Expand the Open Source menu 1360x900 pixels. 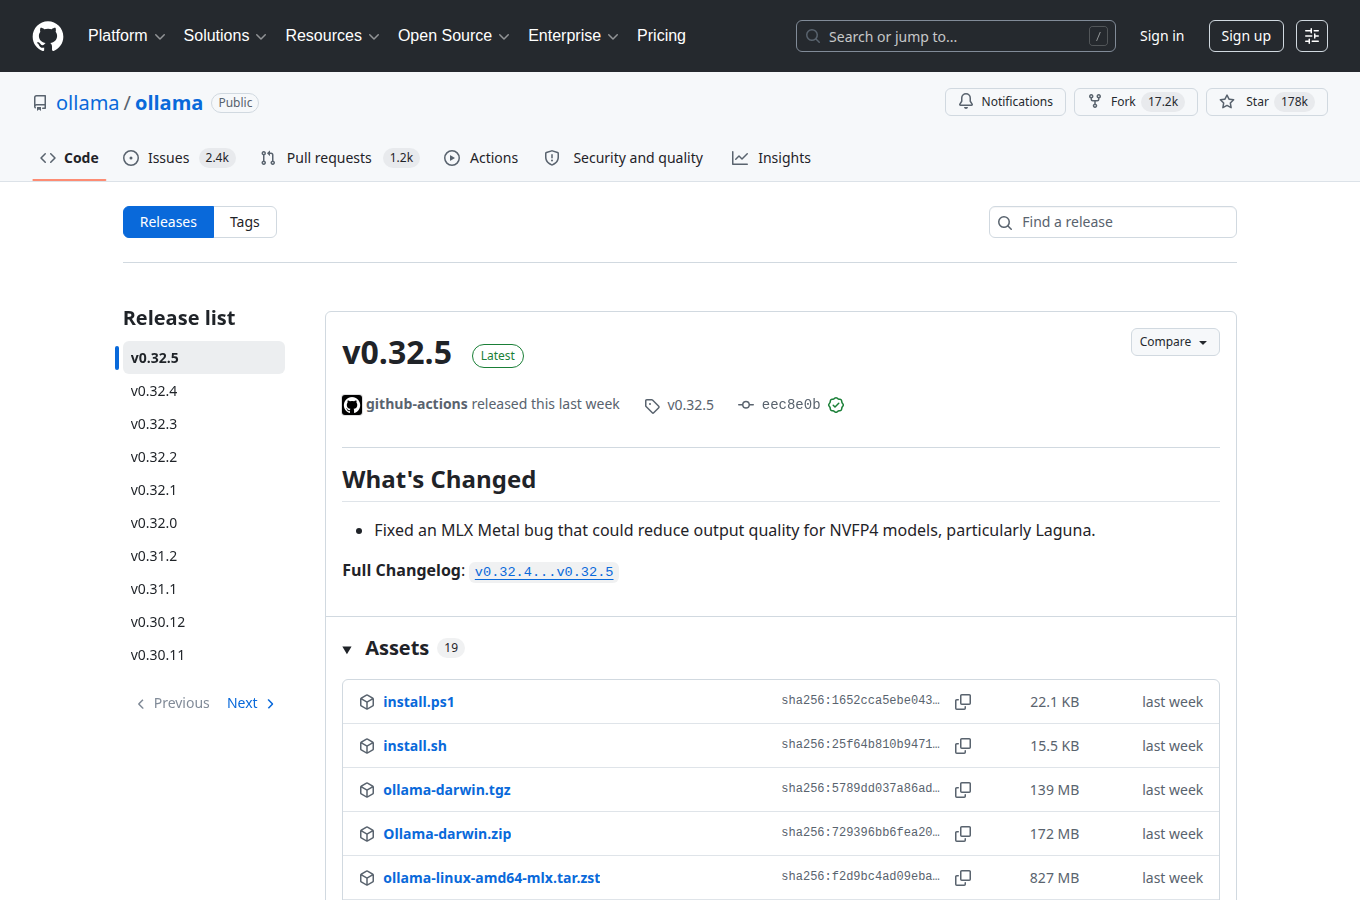click(454, 36)
